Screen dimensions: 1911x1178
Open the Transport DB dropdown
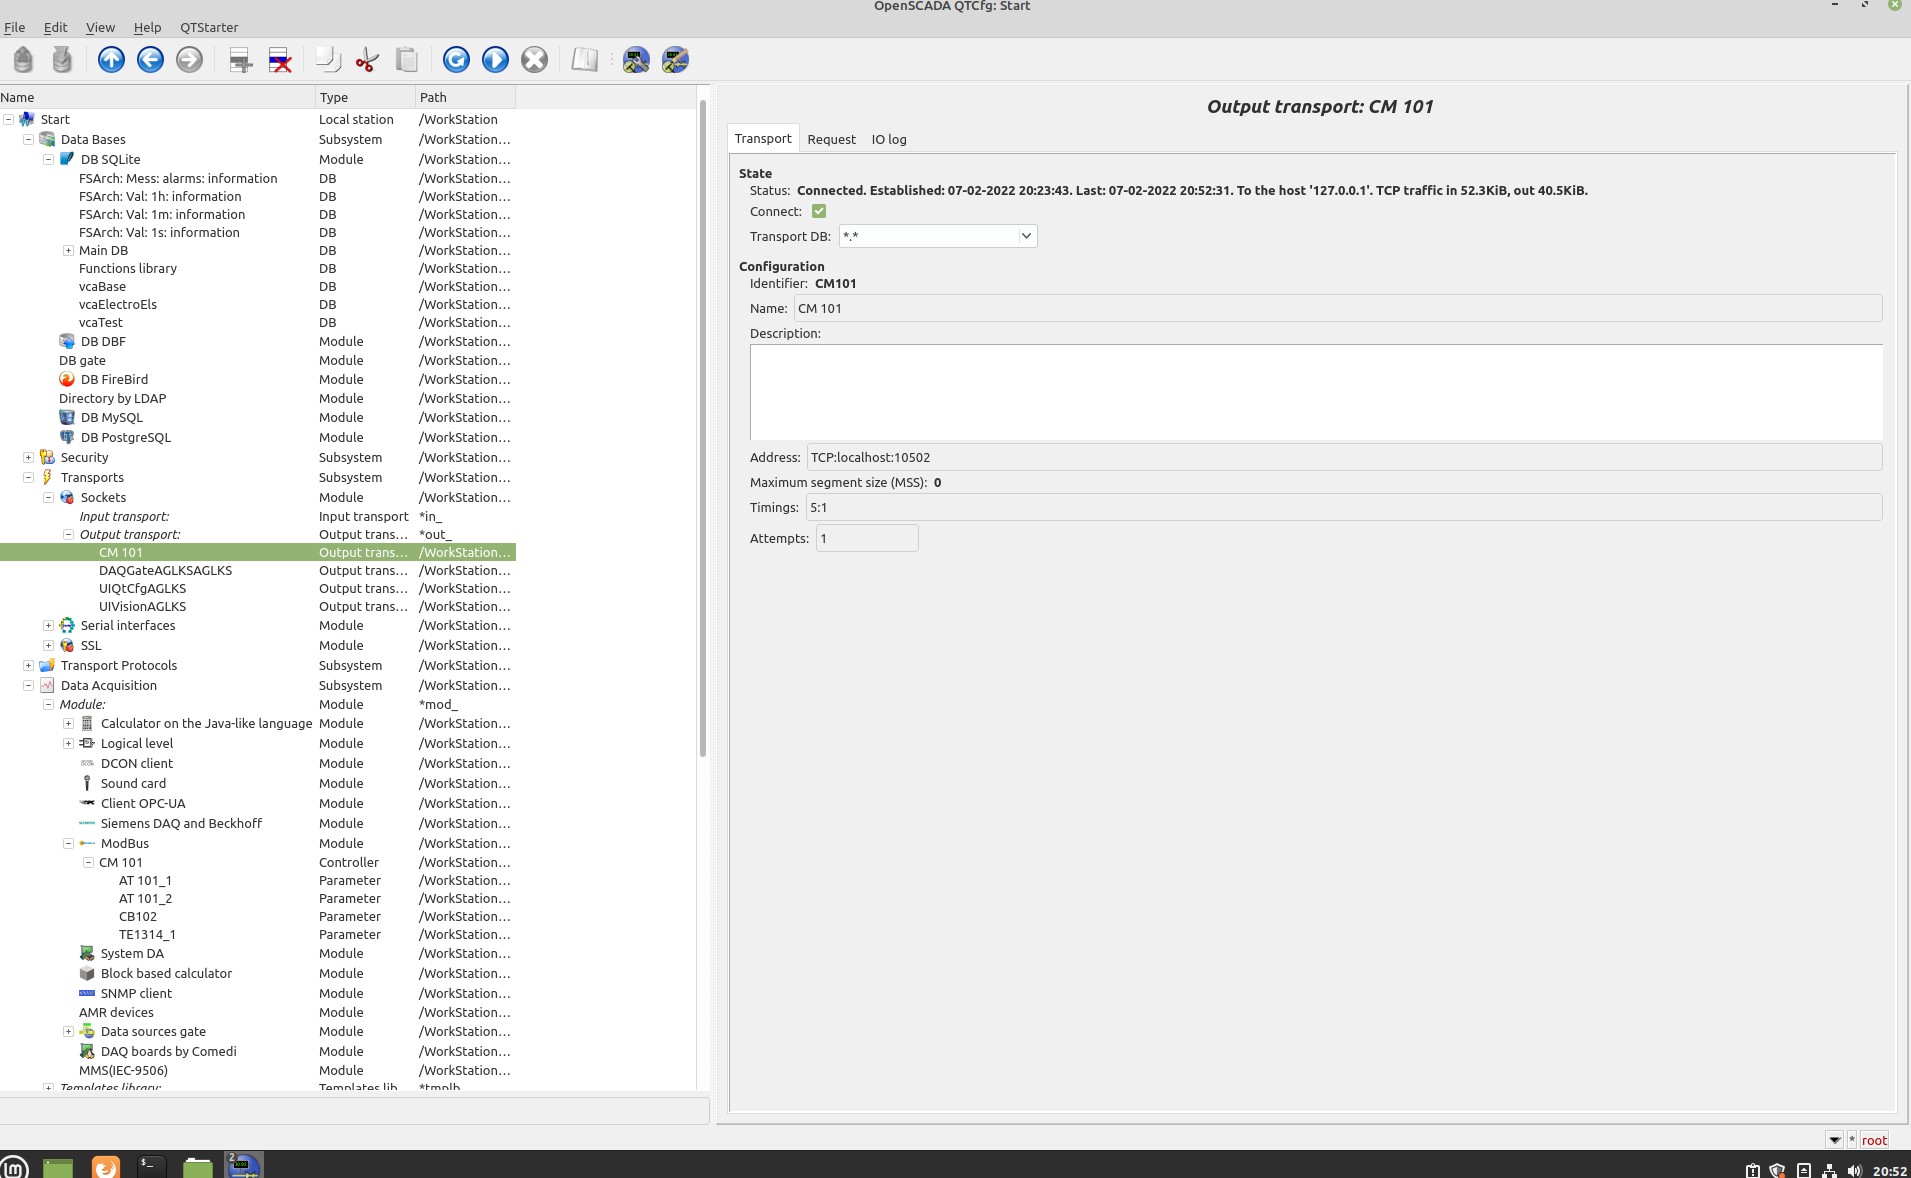coord(1025,236)
